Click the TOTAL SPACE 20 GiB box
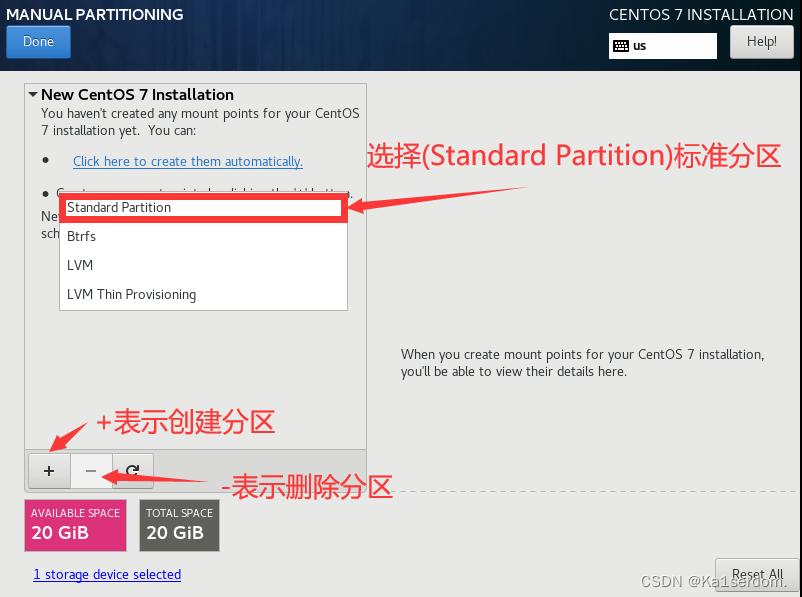Image resolution: width=802 pixels, height=597 pixels. point(180,525)
